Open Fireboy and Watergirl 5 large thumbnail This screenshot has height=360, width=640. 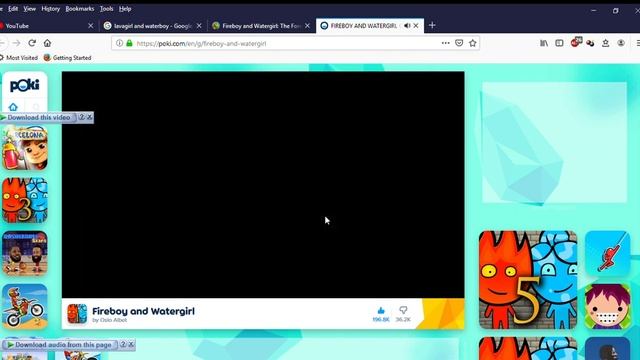coord(528,280)
